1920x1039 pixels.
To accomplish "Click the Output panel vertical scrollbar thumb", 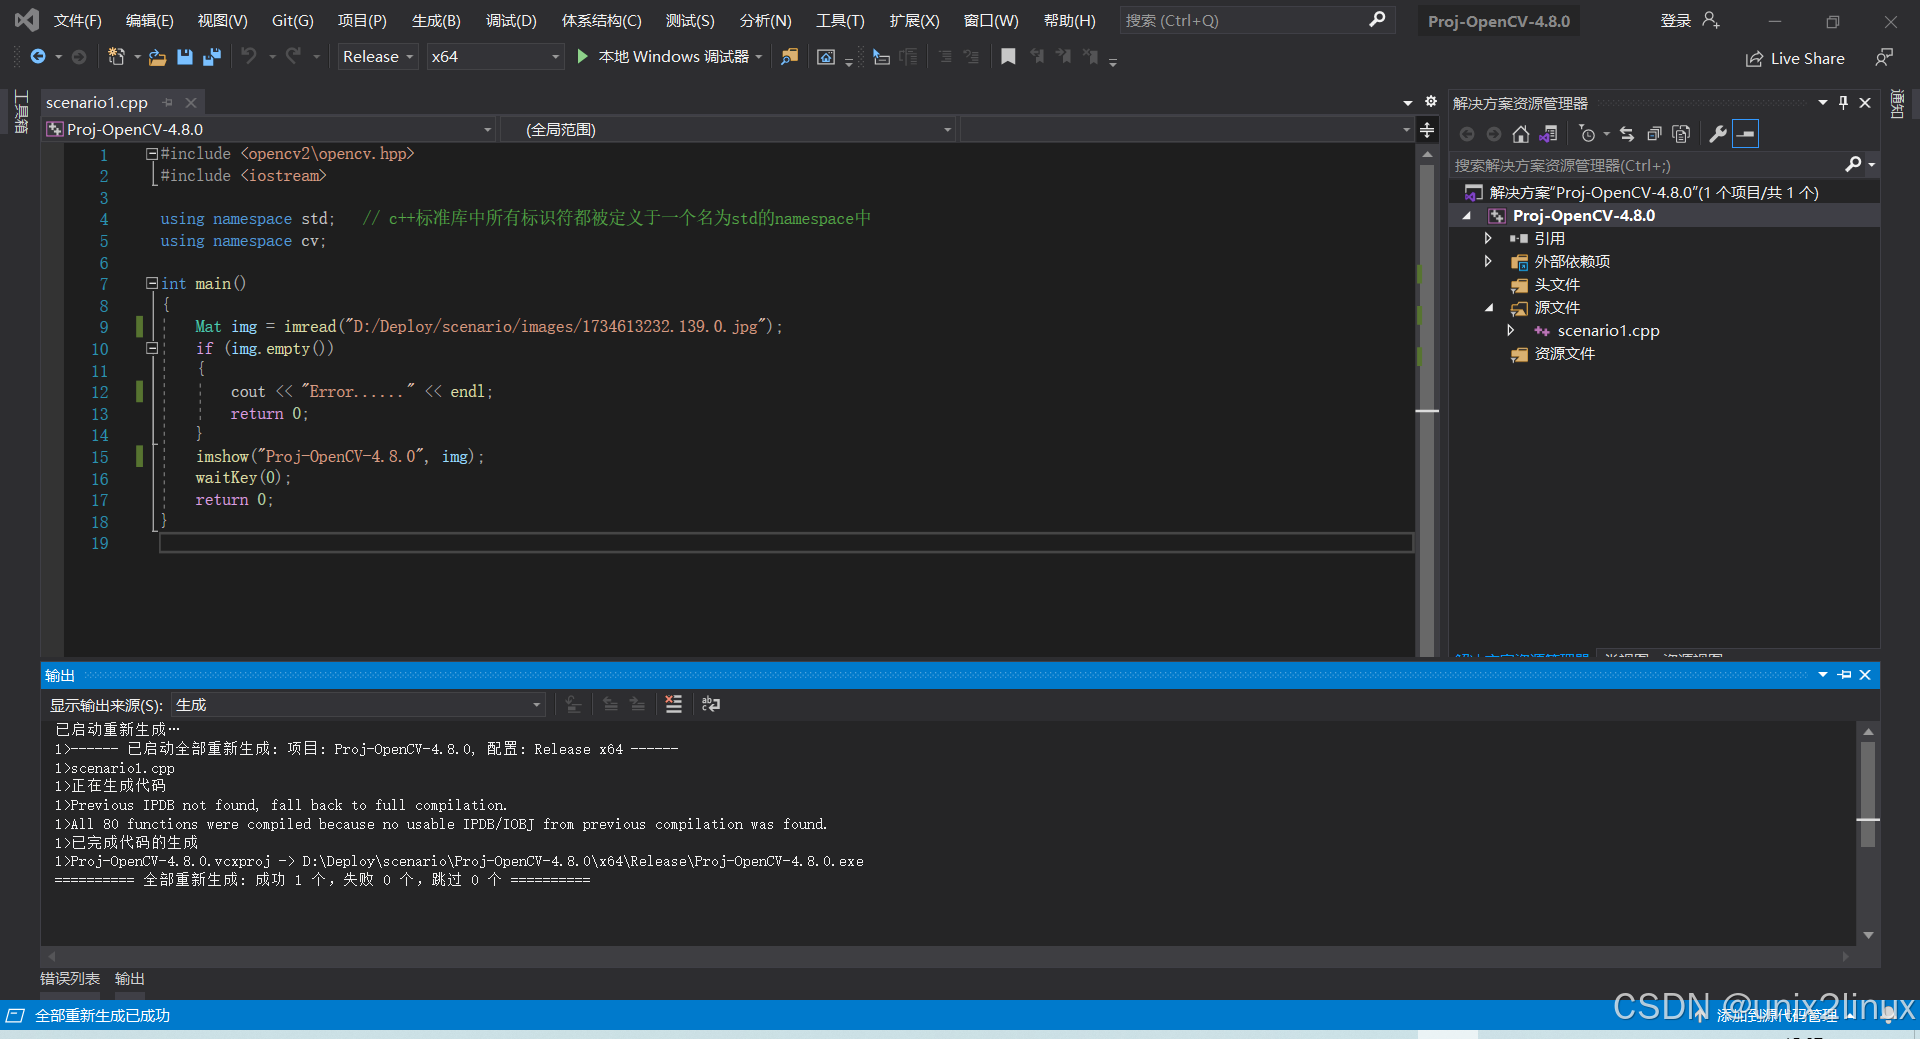I will coord(1868,795).
